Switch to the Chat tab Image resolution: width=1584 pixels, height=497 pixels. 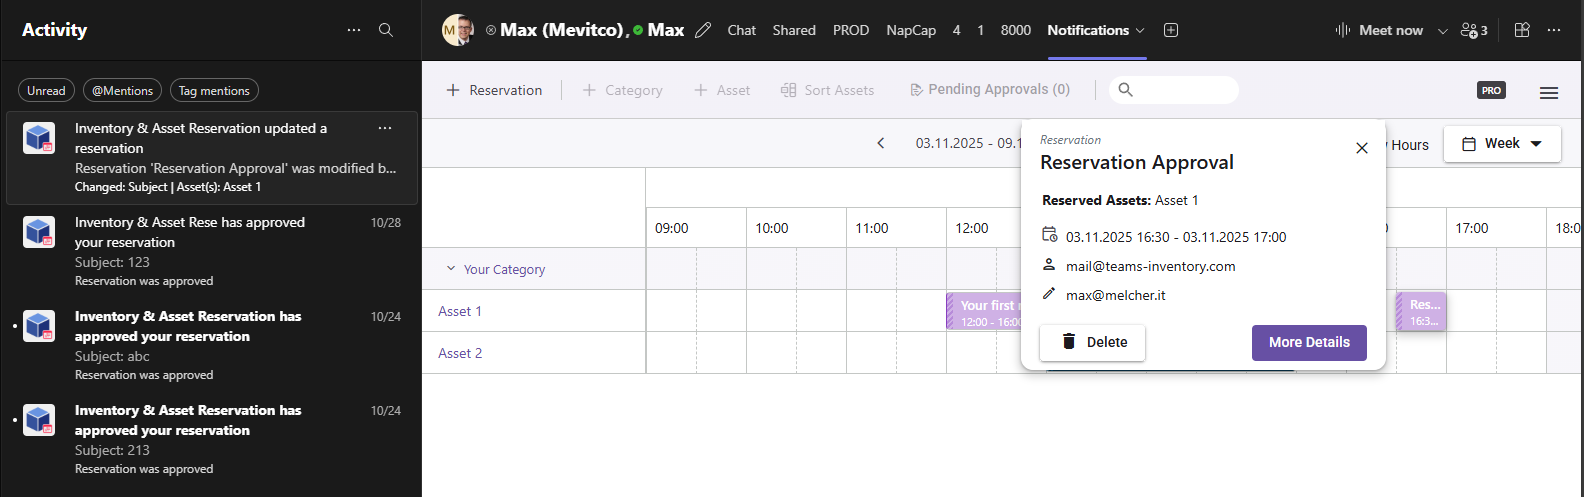741,30
